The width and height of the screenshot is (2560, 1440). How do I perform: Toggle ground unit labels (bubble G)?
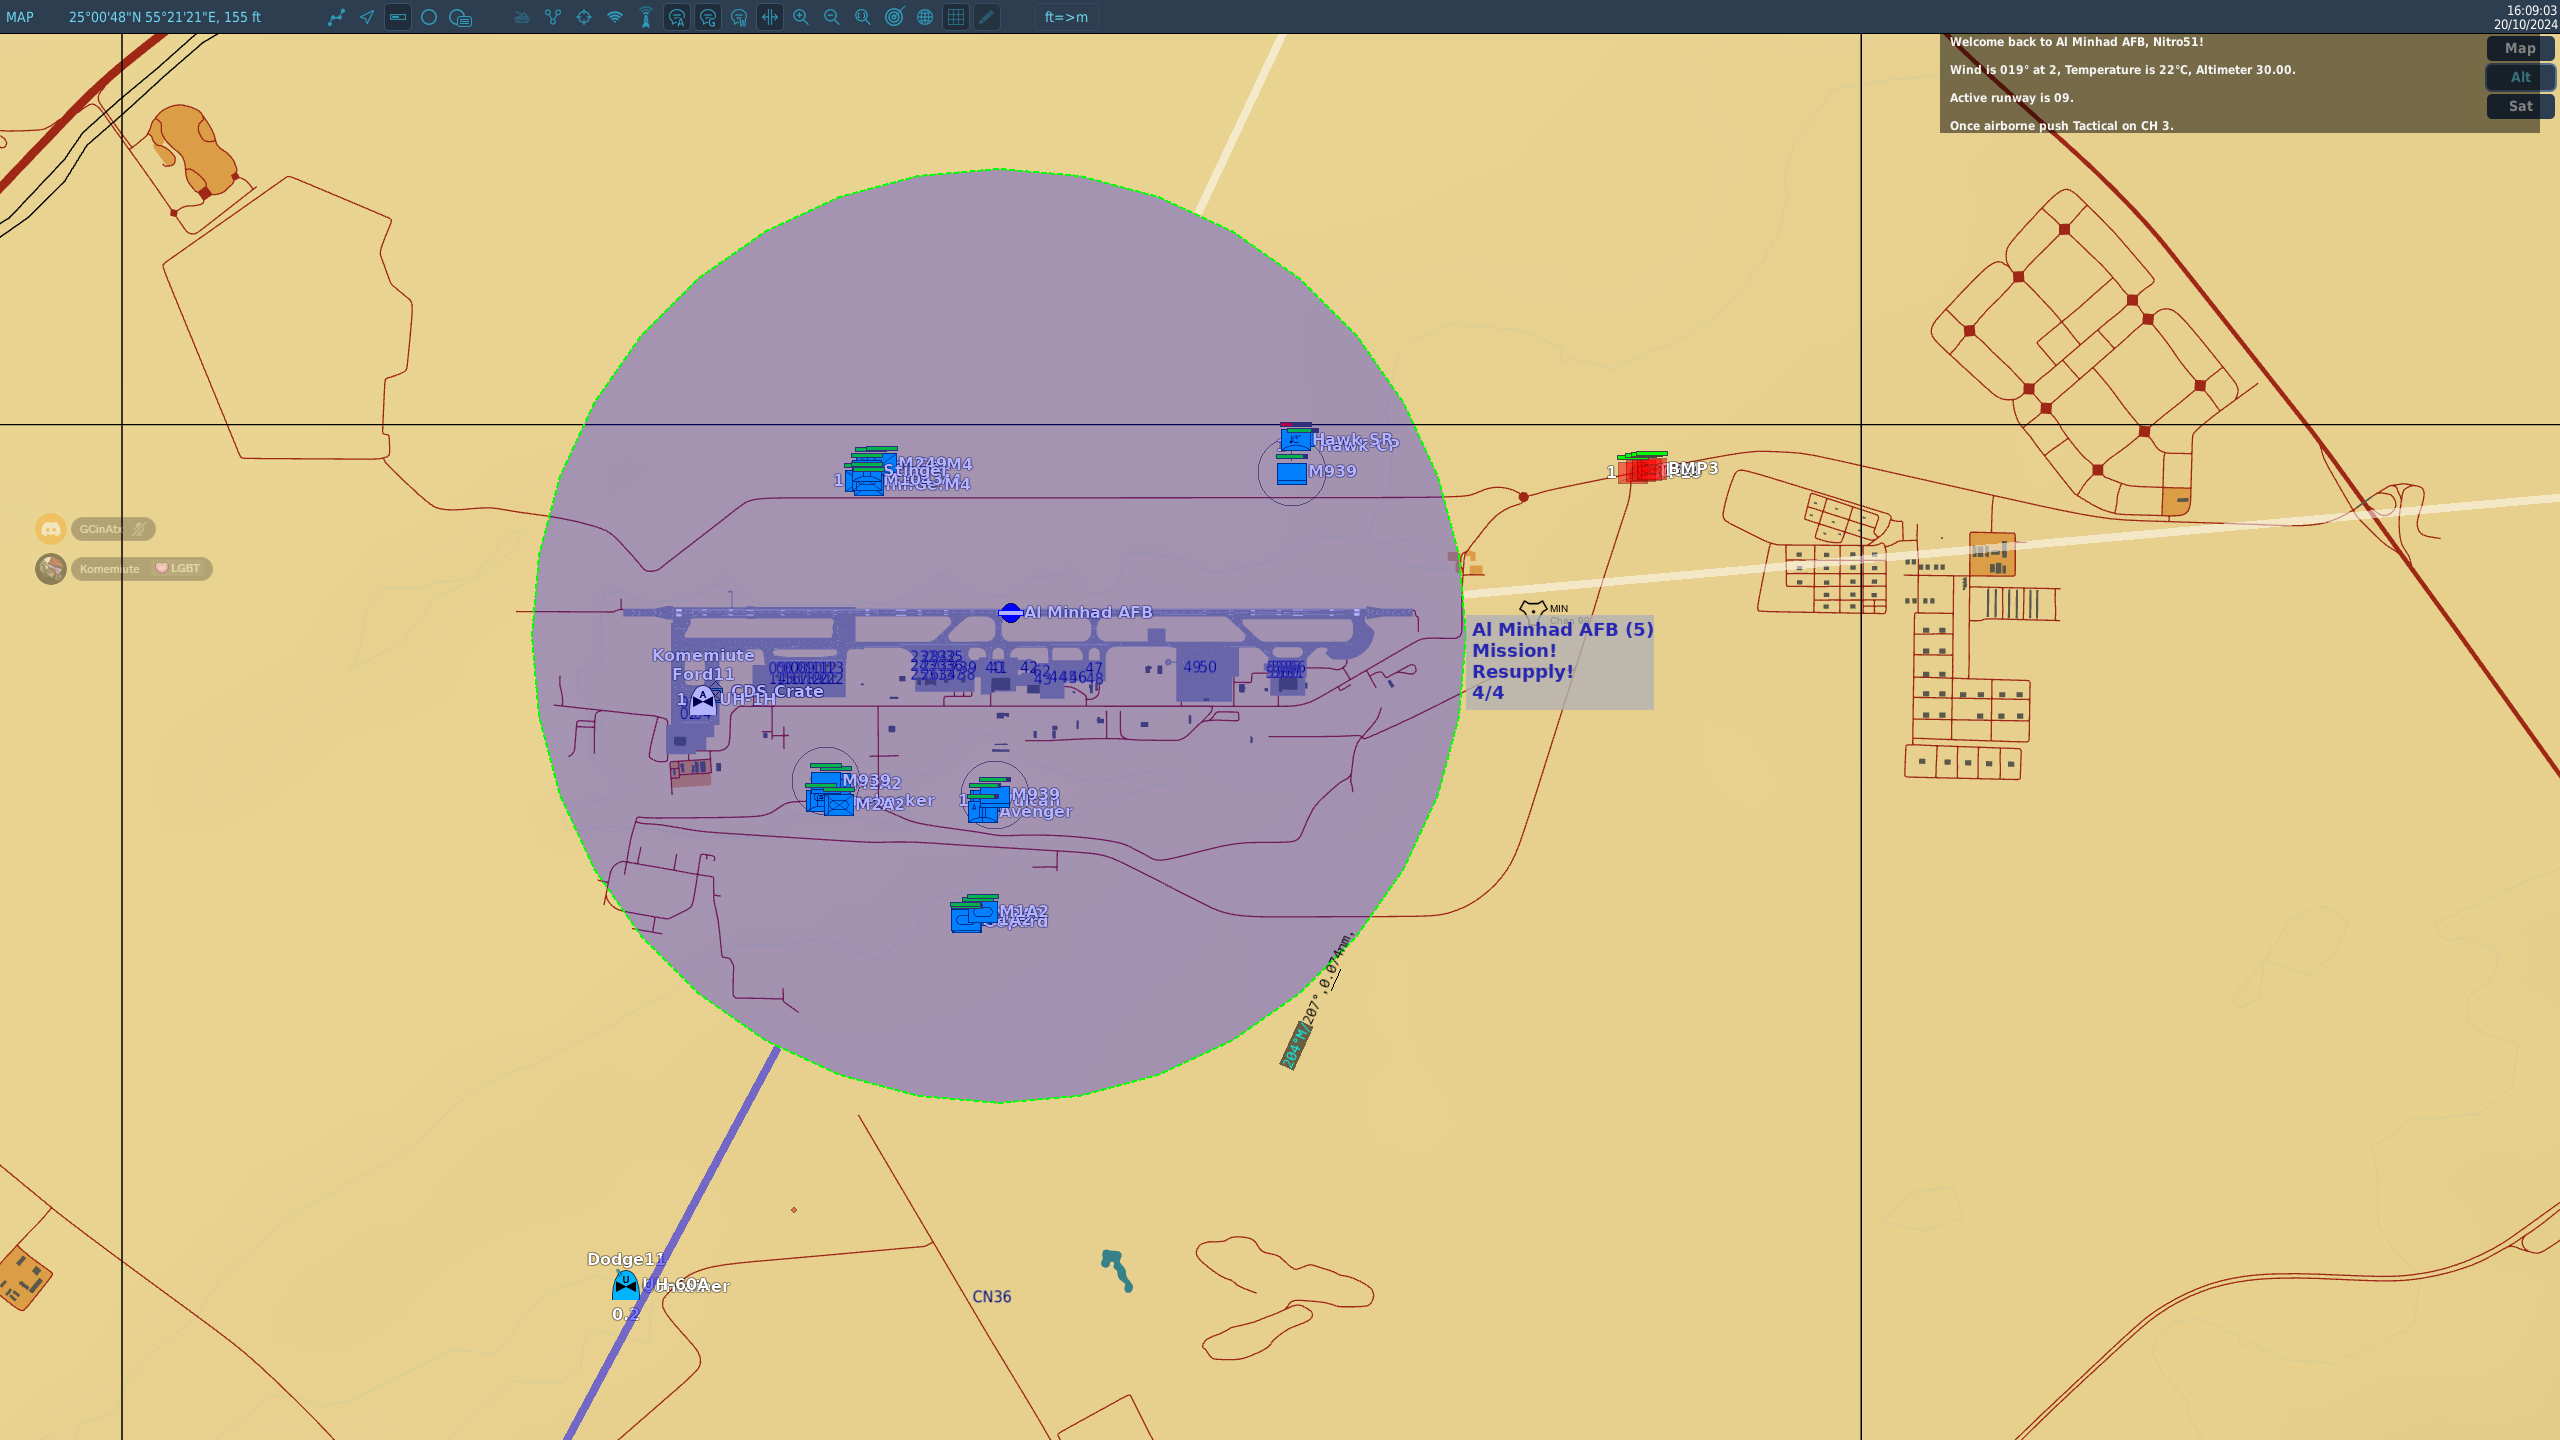pyautogui.click(x=708, y=17)
